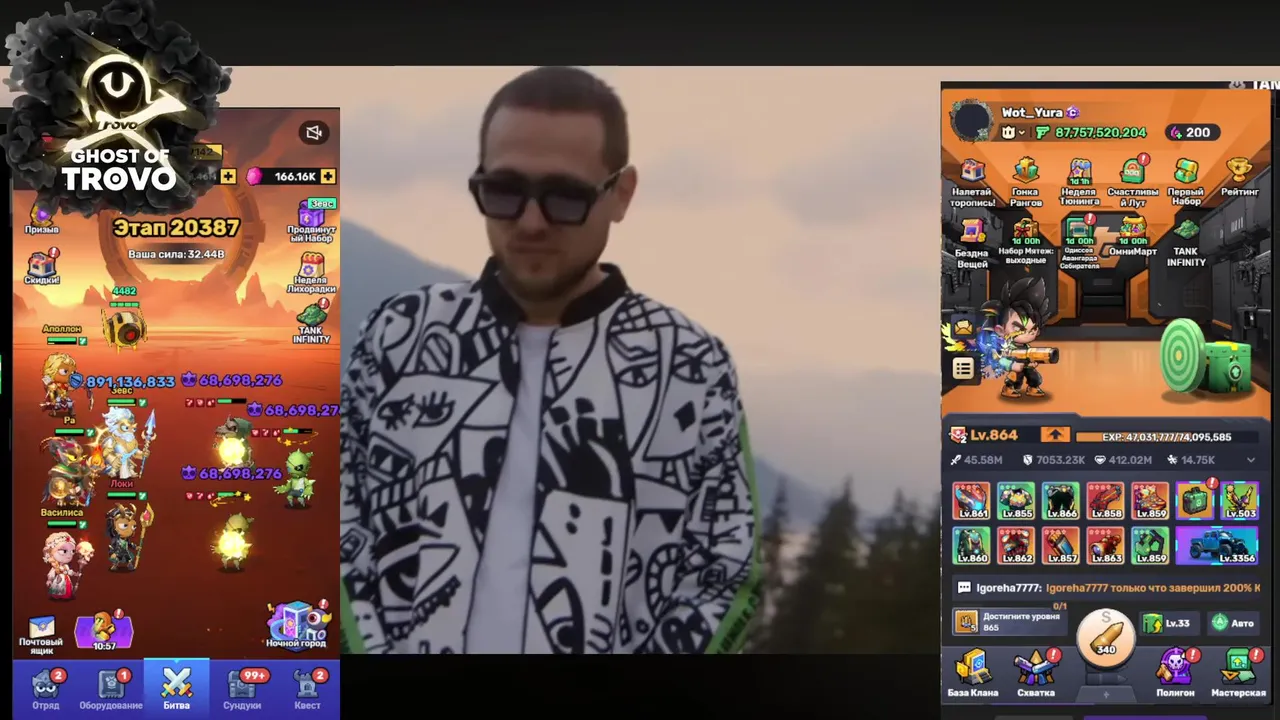Screen dimensions: 1280x720
Task: Select the Lv.862 equipment slot
Action: click(1016, 546)
